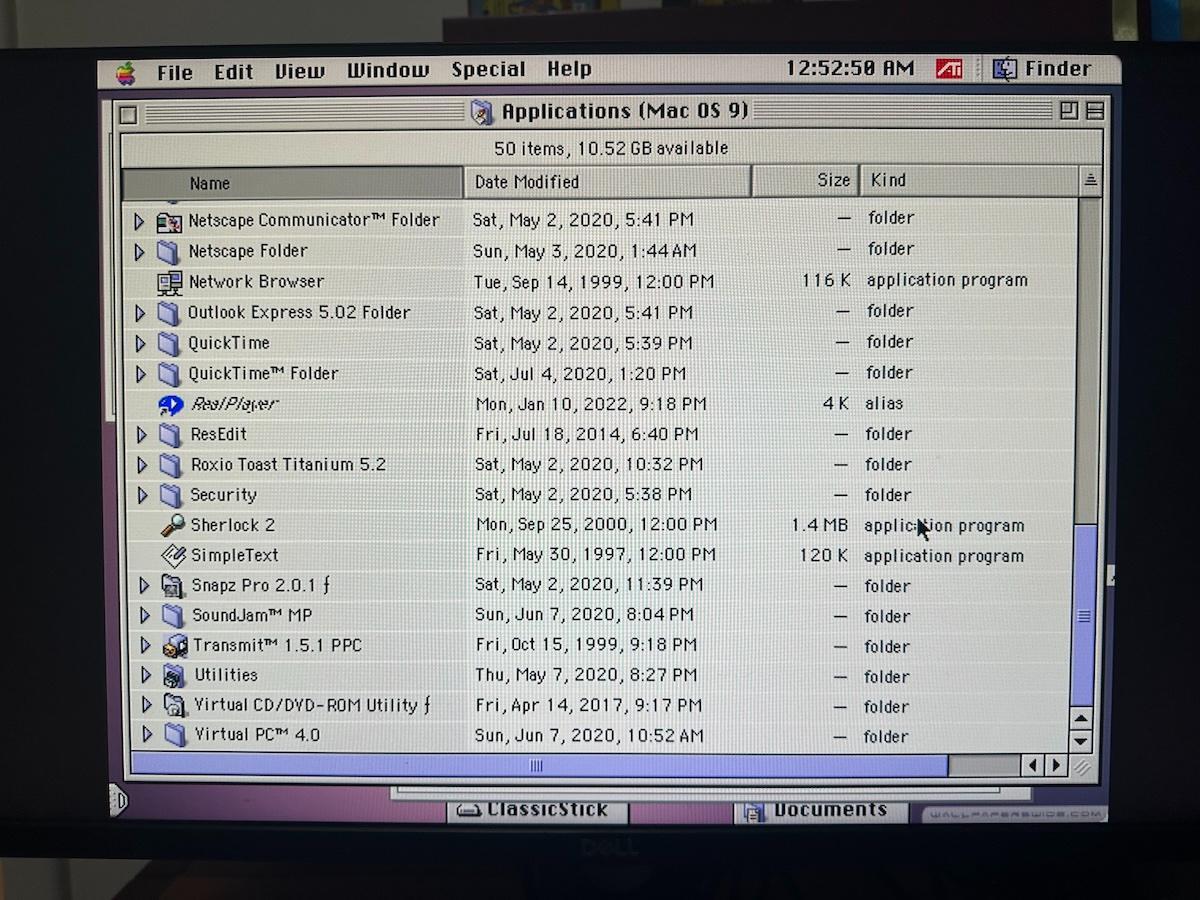
Task: Select the Sherlock 2 magnifier icon
Action: pyautogui.click(x=172, y=526)
